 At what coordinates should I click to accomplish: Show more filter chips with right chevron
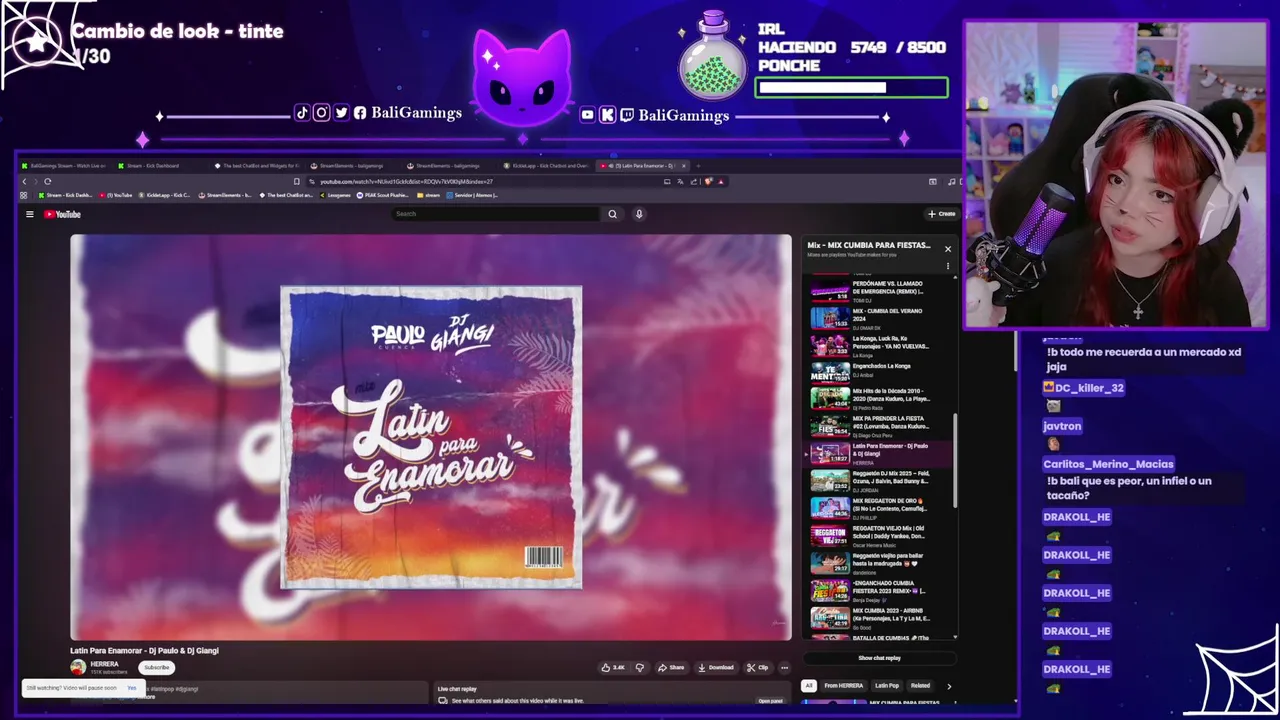(x=949, y=686)
